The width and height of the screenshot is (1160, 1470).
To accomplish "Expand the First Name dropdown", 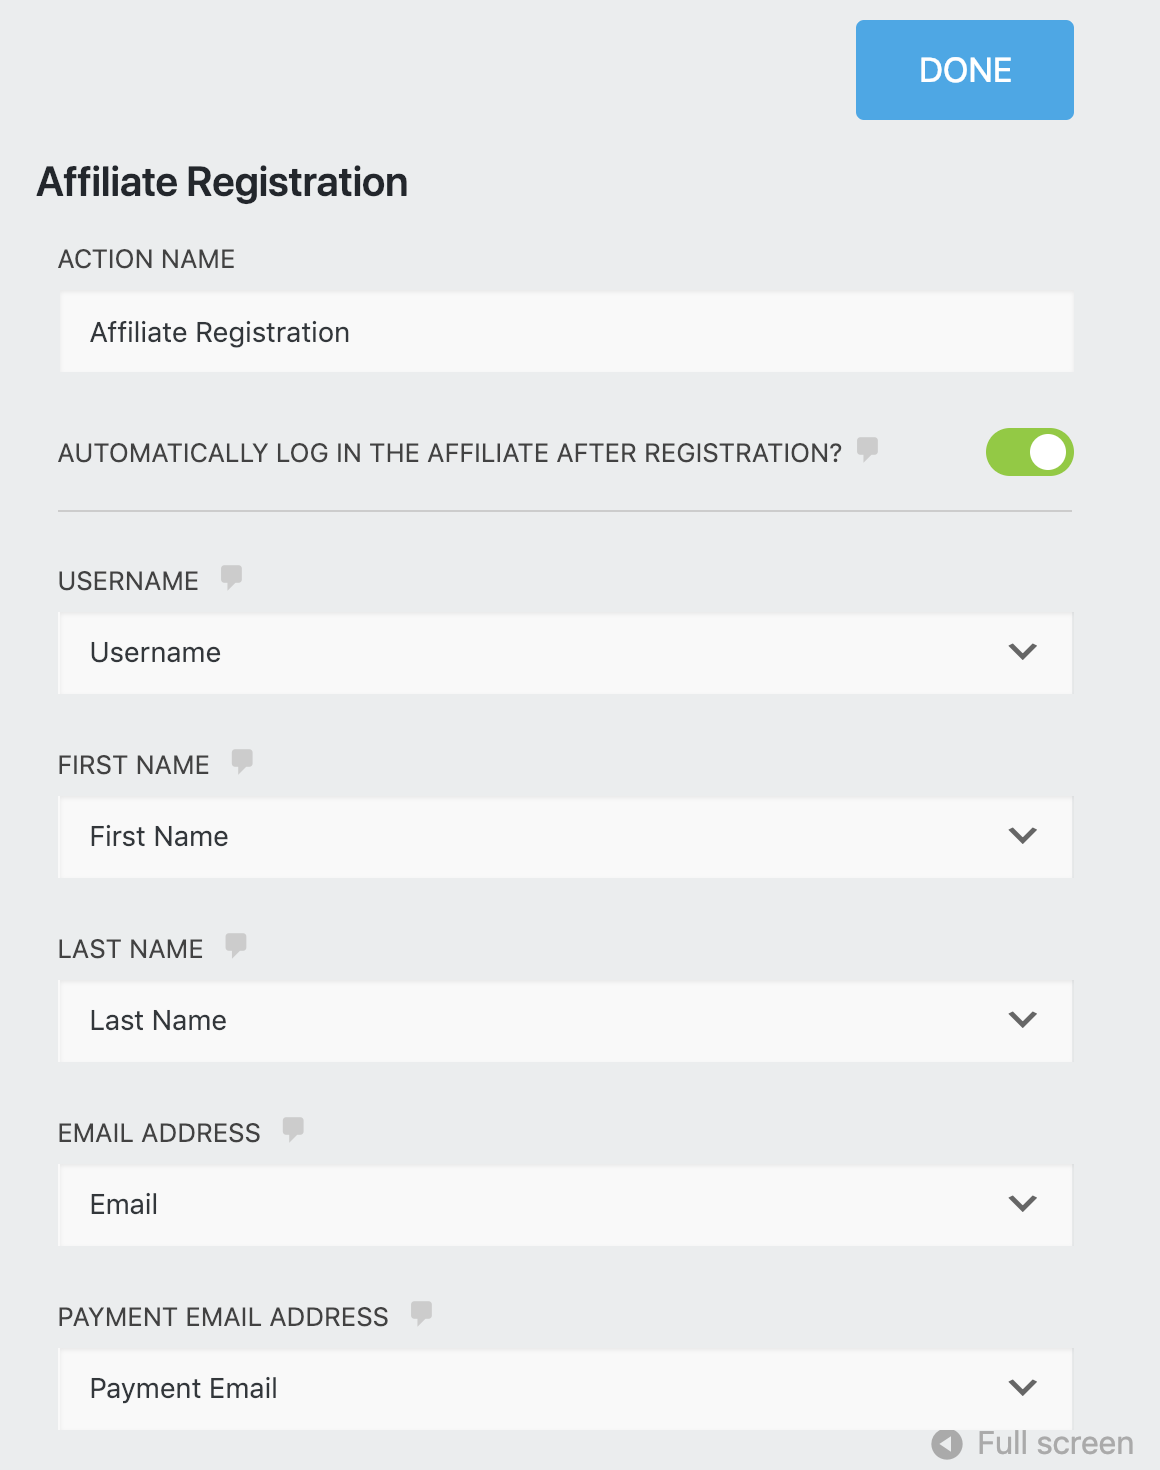I will (1022, 836).
